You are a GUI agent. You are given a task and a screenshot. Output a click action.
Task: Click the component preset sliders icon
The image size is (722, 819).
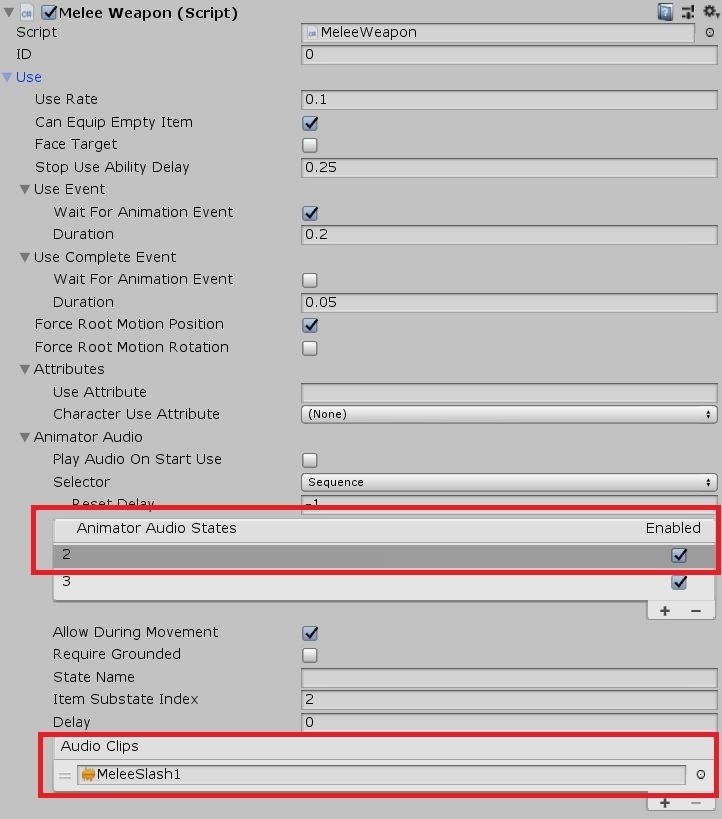click(688, 12)
